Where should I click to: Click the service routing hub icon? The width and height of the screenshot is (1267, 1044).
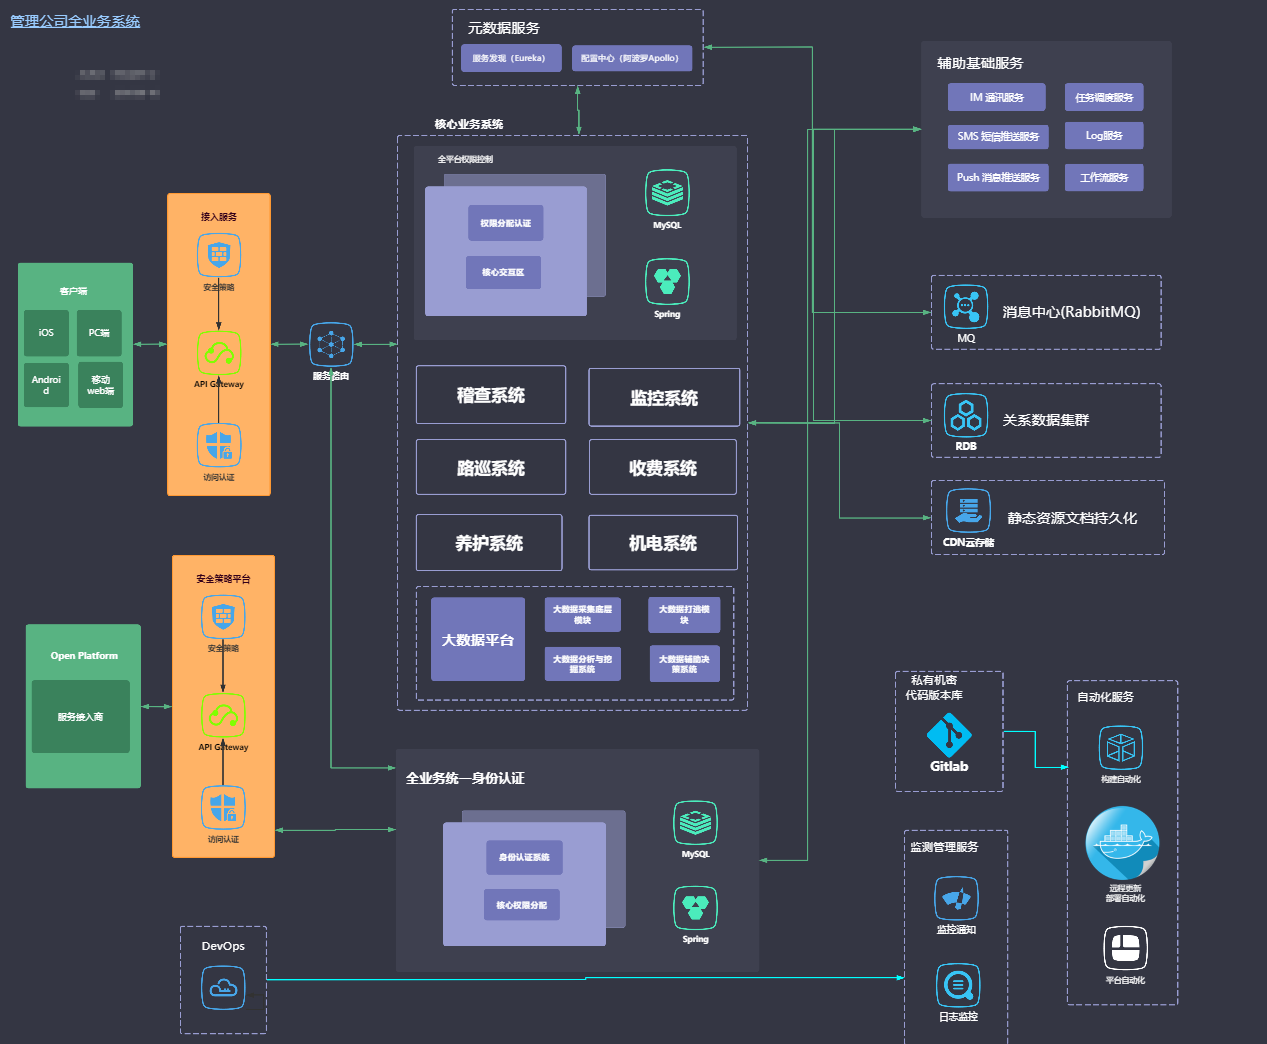click(331, 345)
